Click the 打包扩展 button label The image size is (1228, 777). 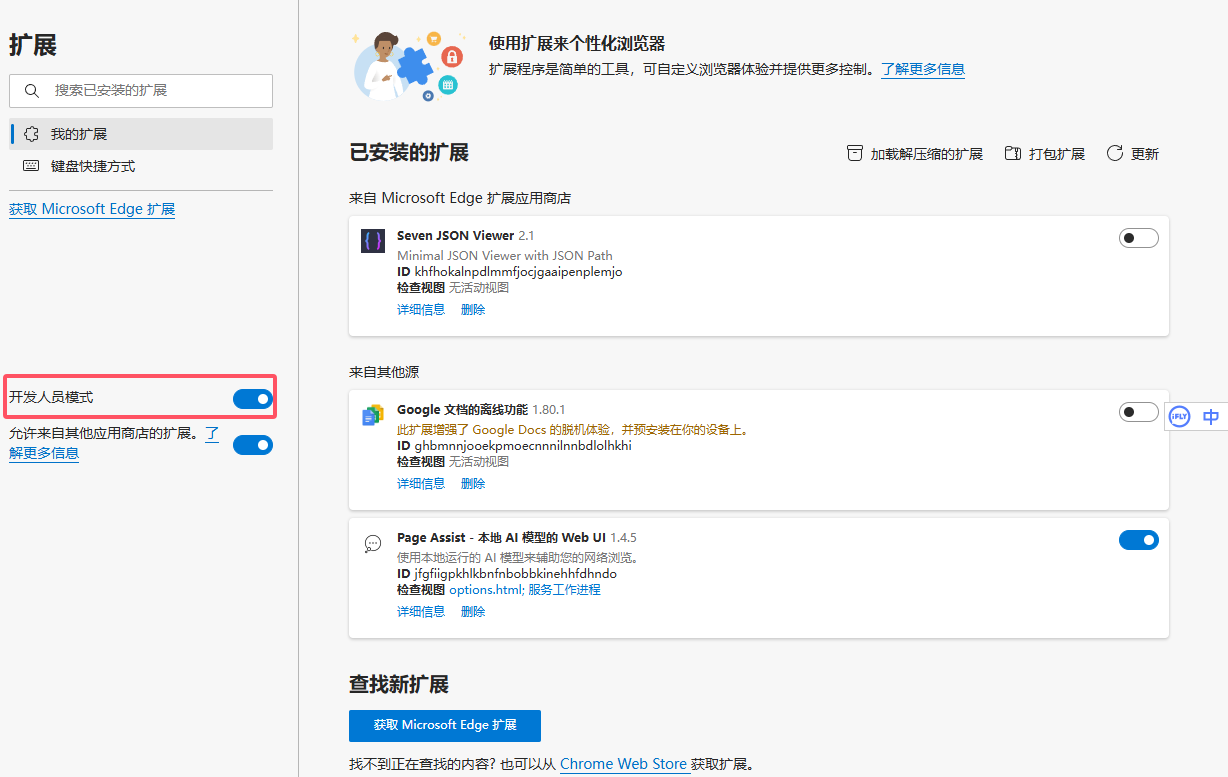(1057, 154)
